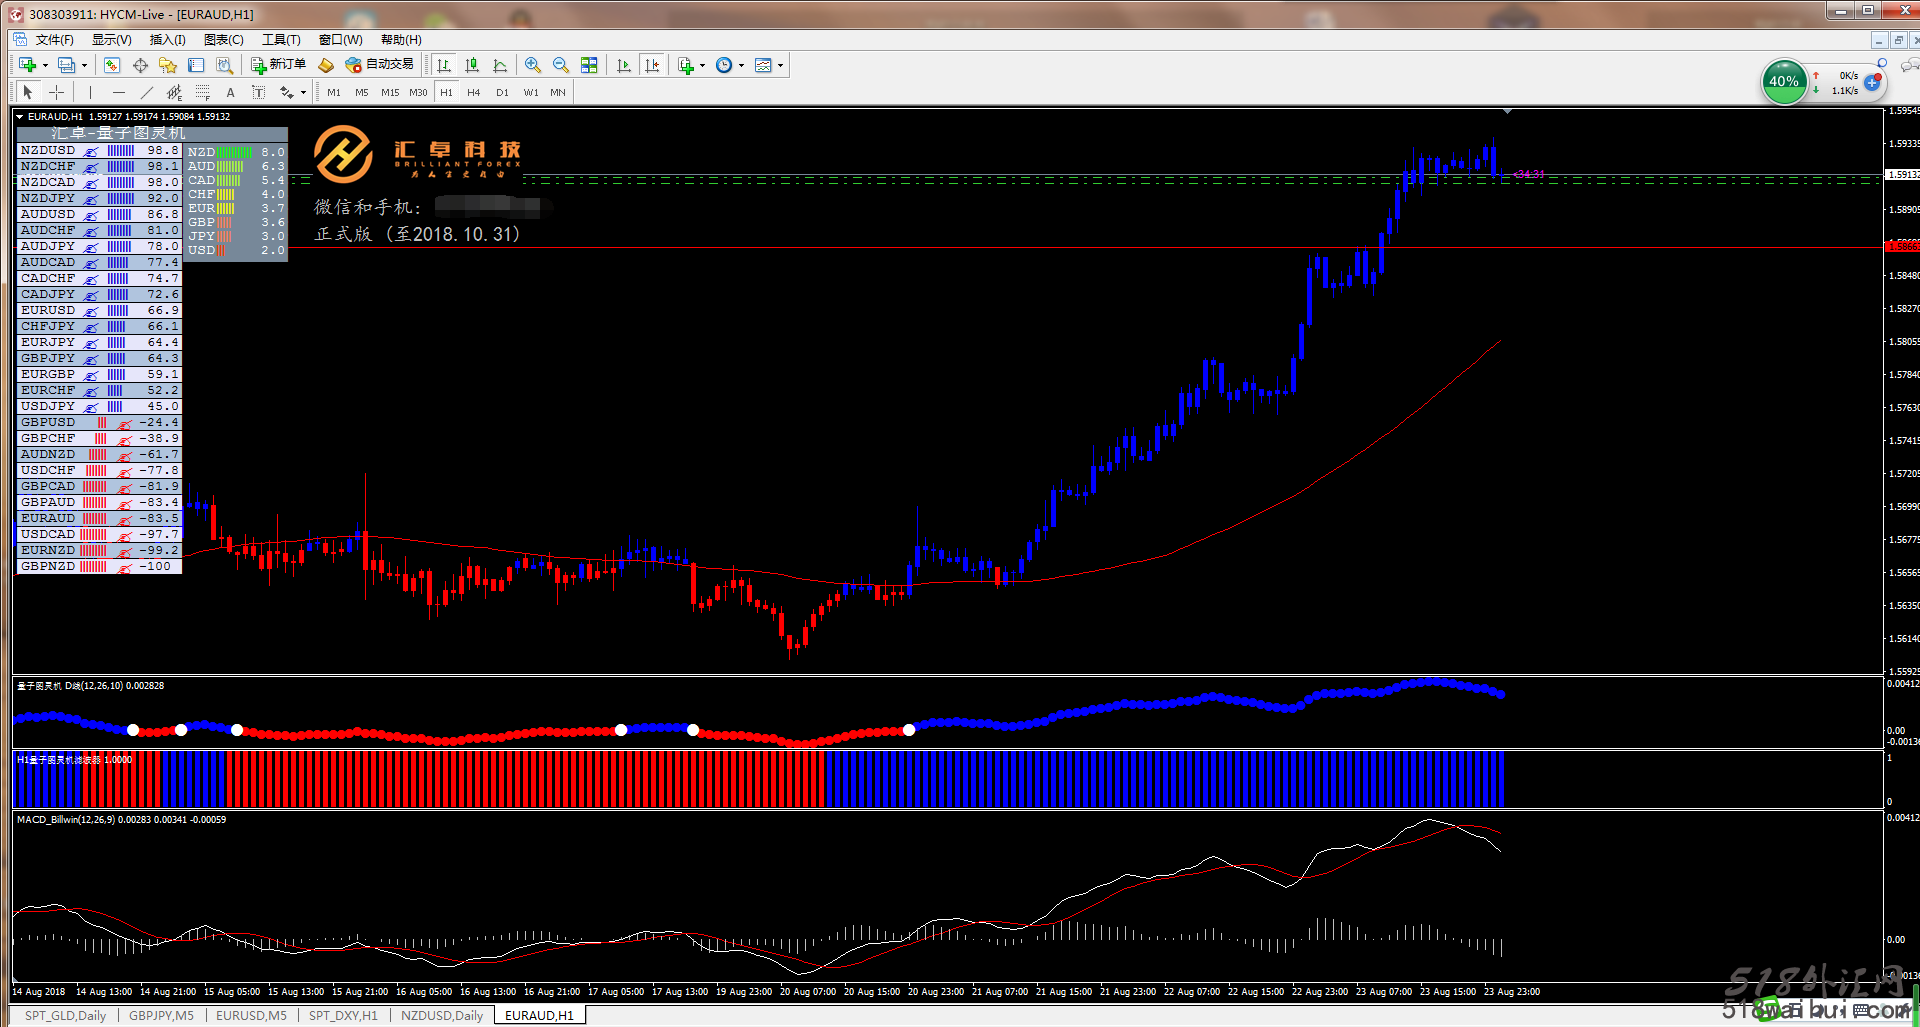
Task: Expand the arrows objects dropdown
Action: (303, 93)
